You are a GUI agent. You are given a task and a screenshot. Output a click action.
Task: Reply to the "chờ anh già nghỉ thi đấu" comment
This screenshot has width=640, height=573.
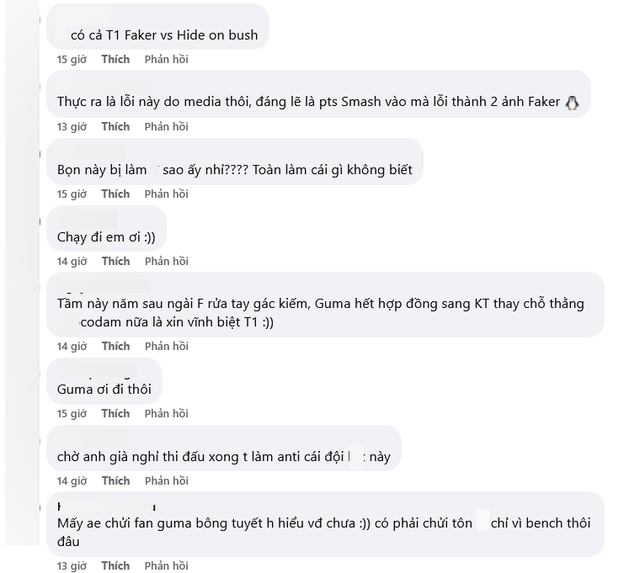tap(166, 481)
